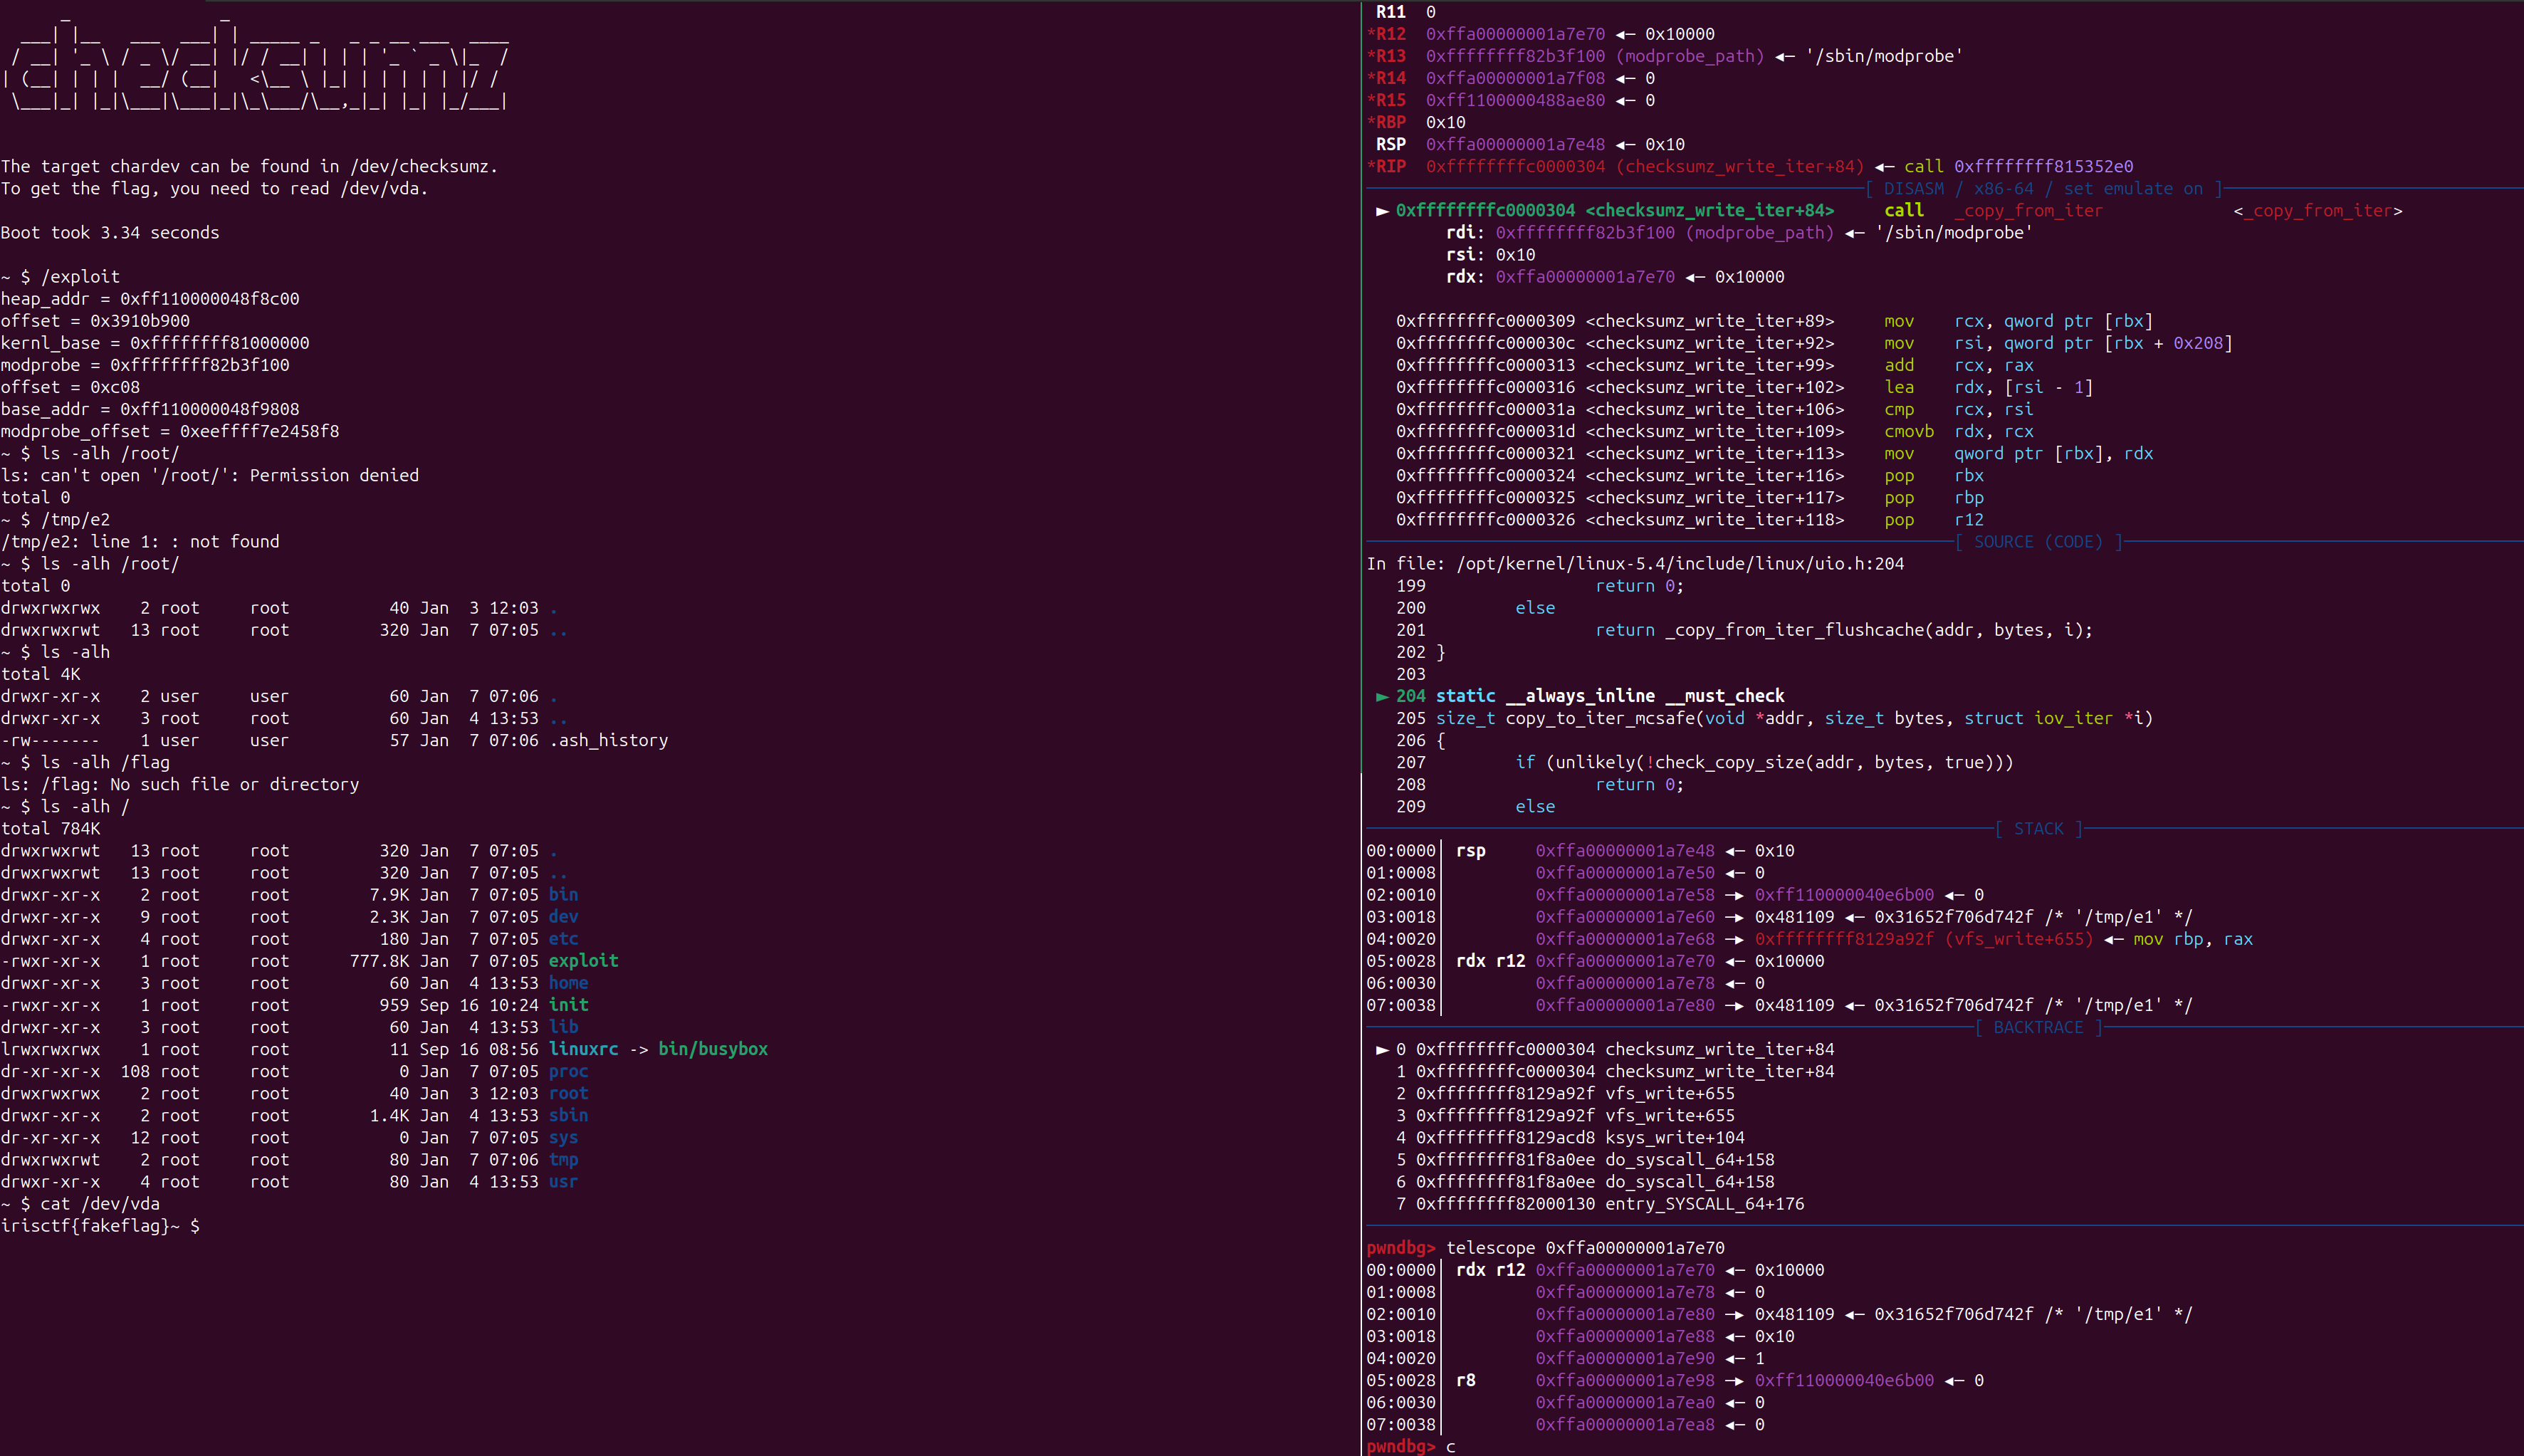Click the heap_addr value 0xff110000048f8c00
The image size is (2524, 1456).
(x=209, y=298)
